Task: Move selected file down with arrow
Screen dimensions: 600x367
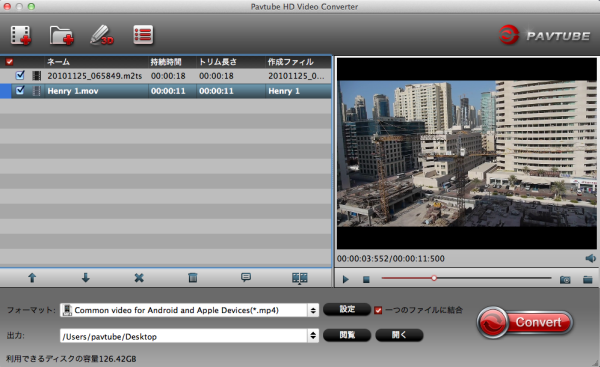Action: [86, 278]
